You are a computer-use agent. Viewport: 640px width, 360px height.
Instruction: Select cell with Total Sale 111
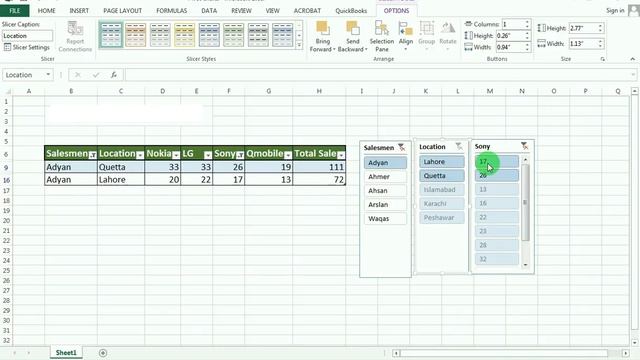point(319,167)
